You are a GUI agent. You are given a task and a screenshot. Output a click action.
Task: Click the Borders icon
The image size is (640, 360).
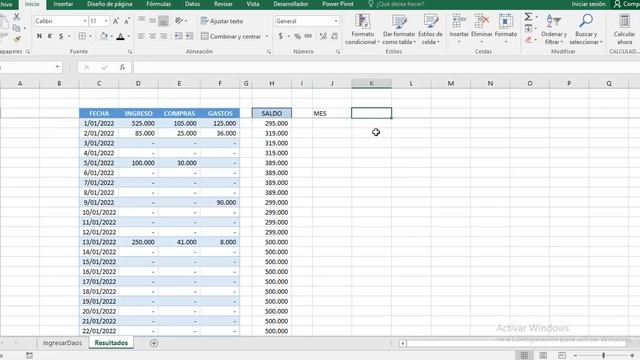tap(82, 36)
